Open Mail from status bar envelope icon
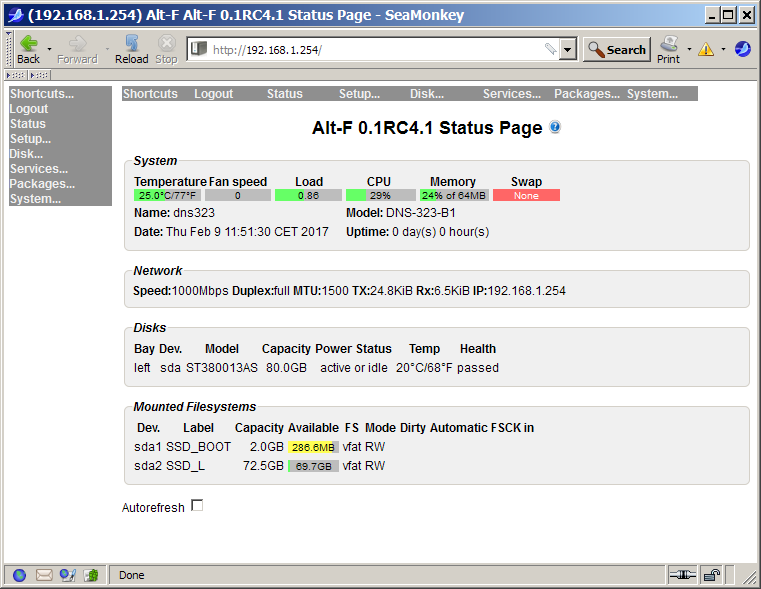The height and width of the screenshot is (589, 761). point(44,575)
